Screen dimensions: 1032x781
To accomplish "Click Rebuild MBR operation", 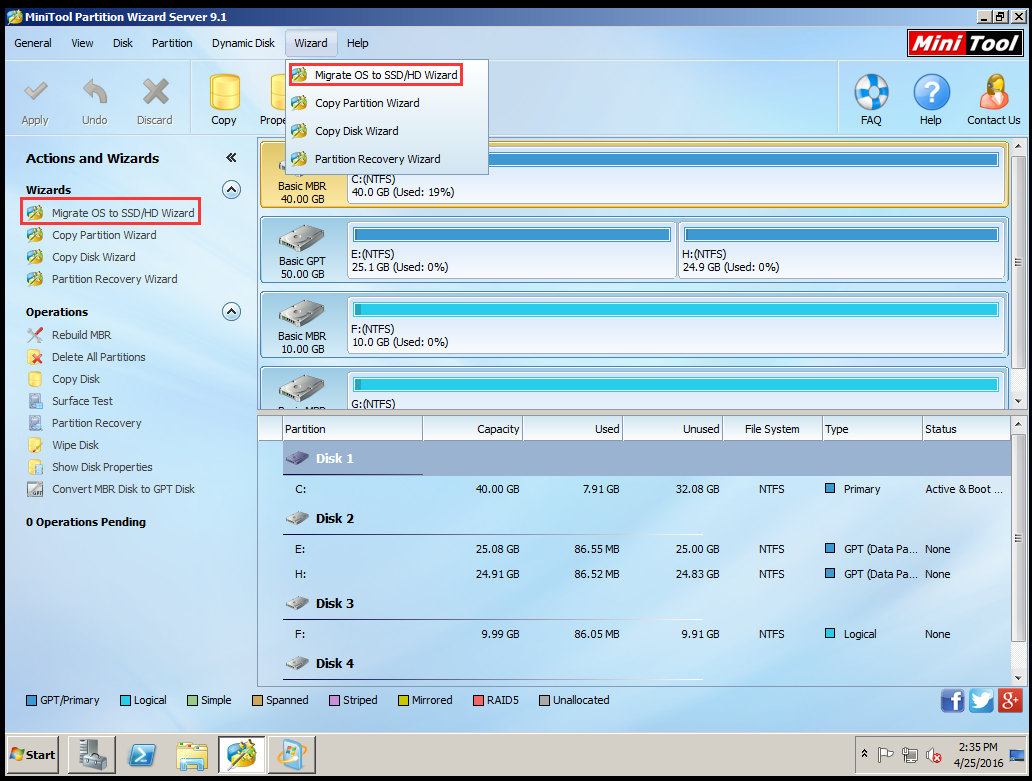I will point(69,335).
